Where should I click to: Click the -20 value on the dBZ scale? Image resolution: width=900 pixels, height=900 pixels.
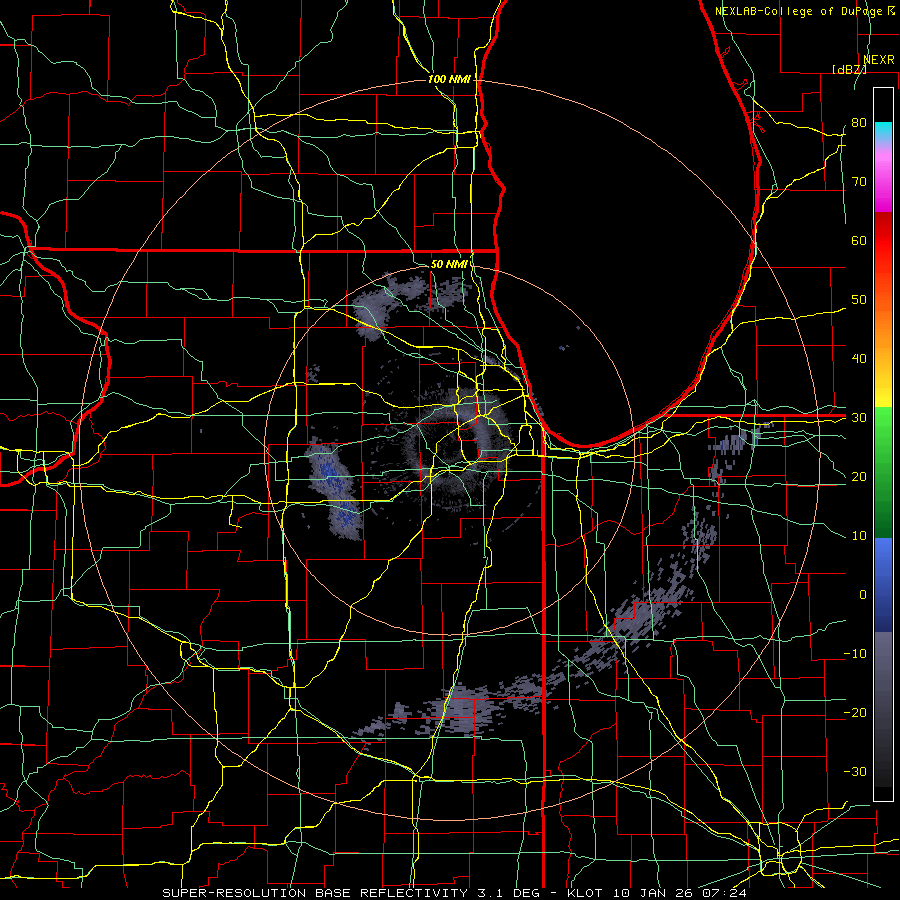[x=855, y=713]
